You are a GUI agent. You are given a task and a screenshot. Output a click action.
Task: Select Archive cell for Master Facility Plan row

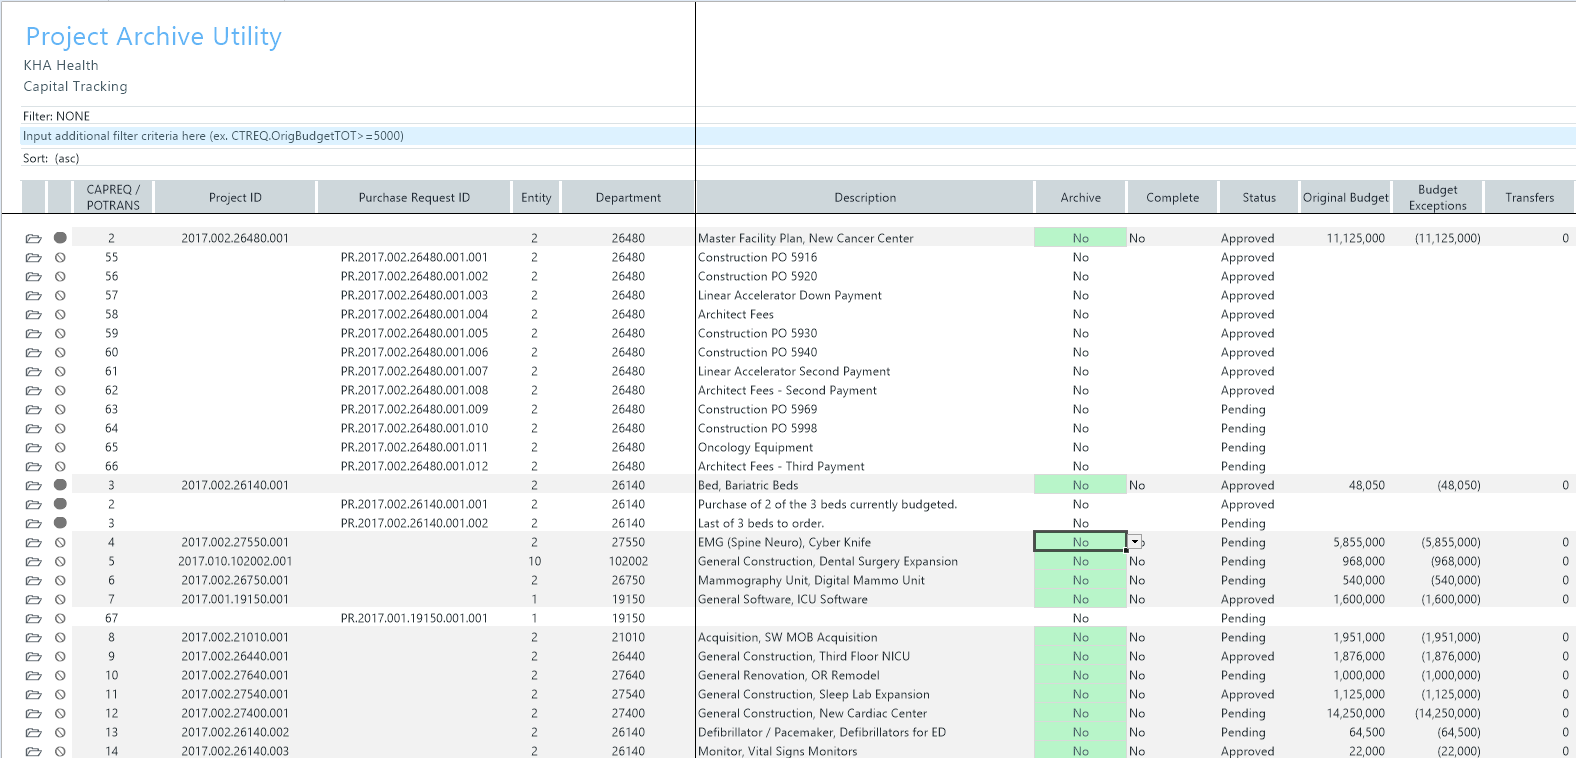1080,238
